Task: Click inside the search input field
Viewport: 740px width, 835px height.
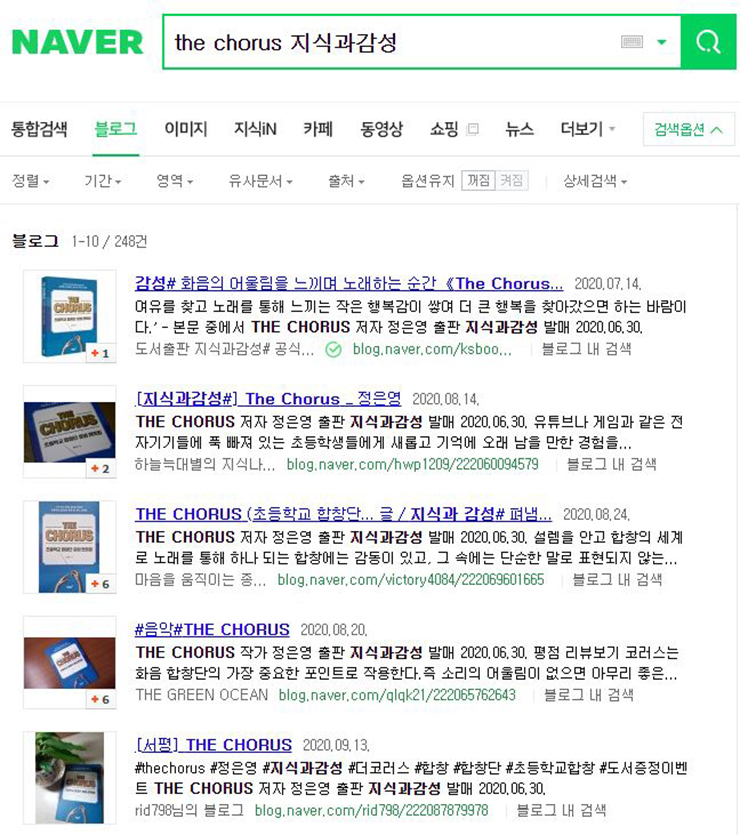Action: (394, 42)
